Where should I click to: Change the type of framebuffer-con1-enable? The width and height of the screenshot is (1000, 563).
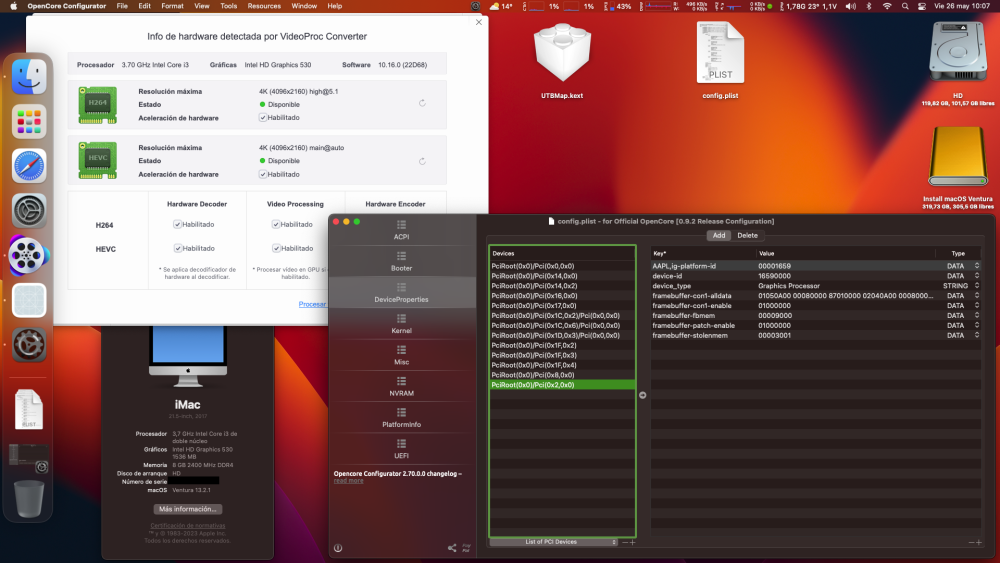[976, 305]
